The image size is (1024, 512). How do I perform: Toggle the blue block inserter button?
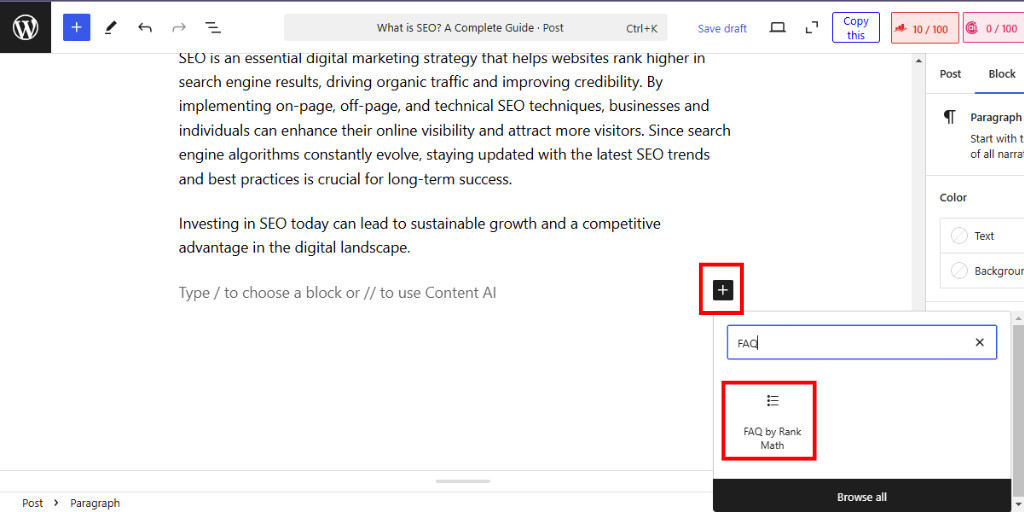point(76,27)
